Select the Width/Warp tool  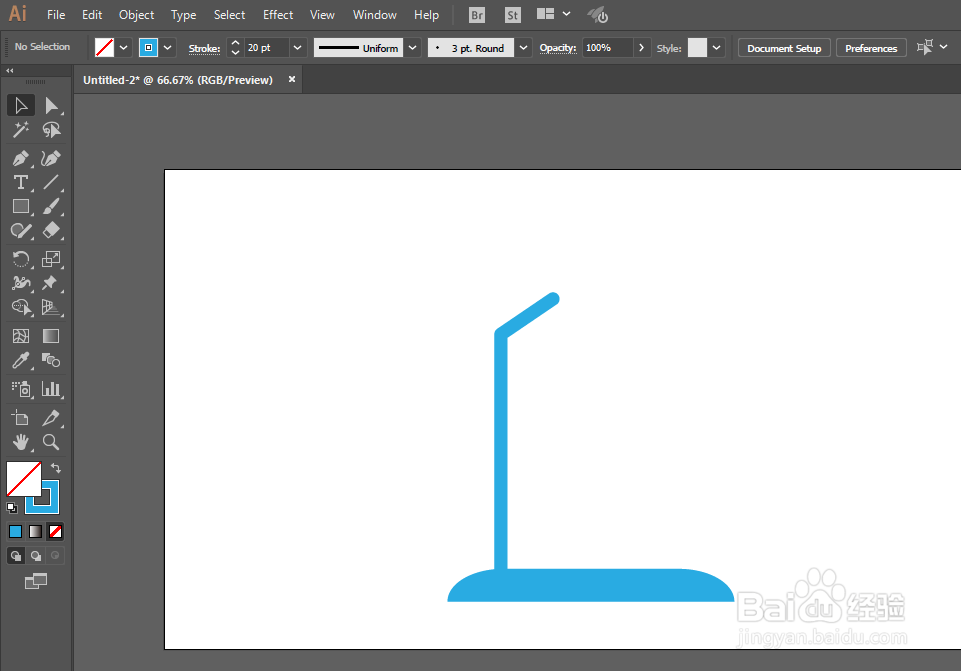pos(21,283)
